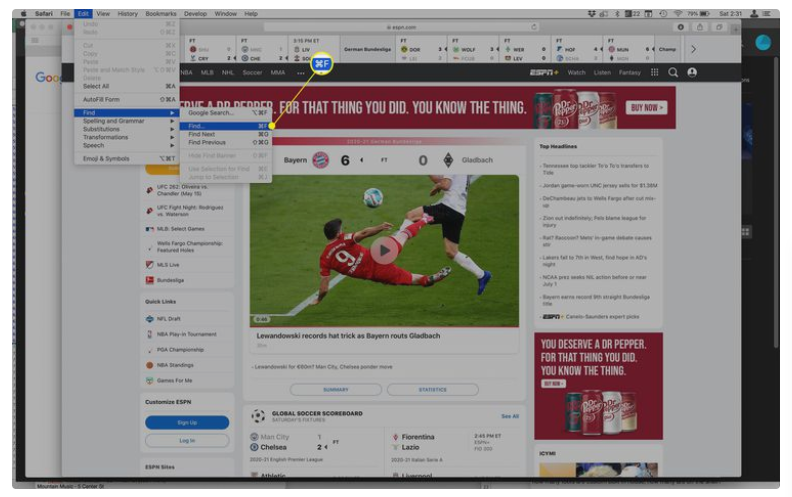Open the Champ league scoreboard tab

tap(667, 49)
